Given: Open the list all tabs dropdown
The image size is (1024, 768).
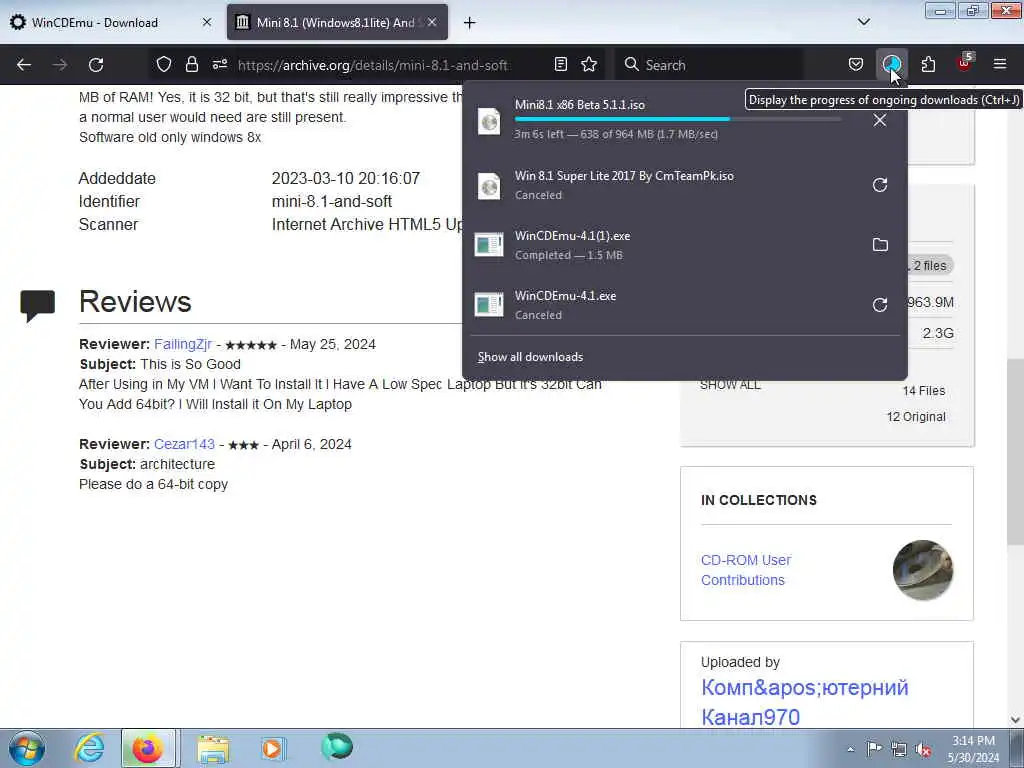Looking at the screenshot, I should [x=863, y=22].
